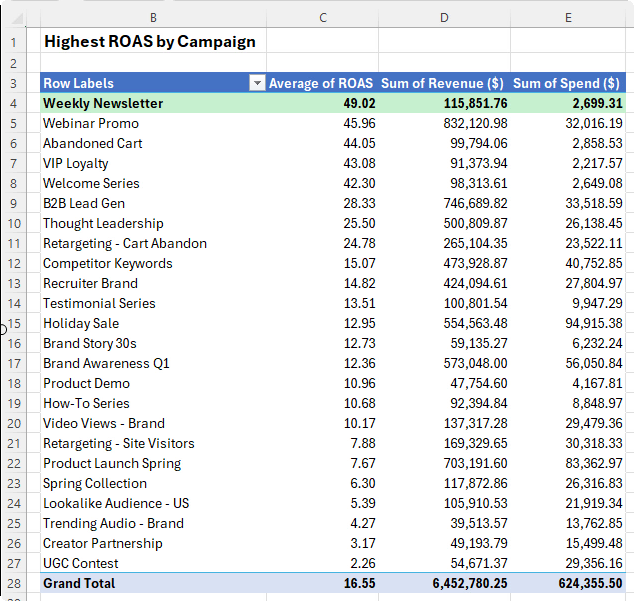Select column B header
This screenshot has height=601, width=634.
click(153, 17)
